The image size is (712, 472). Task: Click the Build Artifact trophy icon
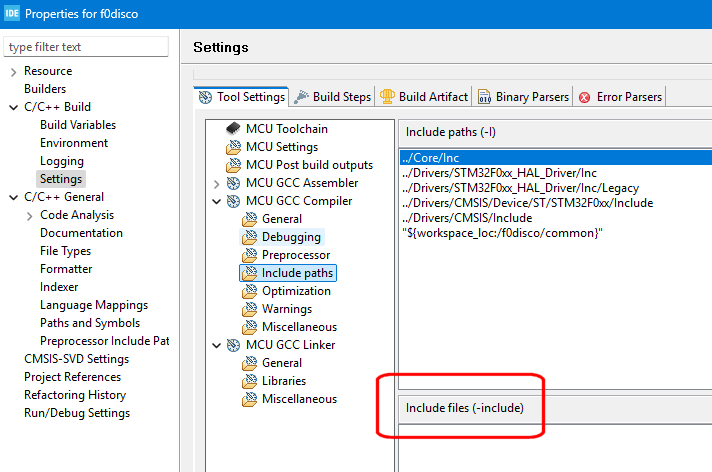(387, 97)
